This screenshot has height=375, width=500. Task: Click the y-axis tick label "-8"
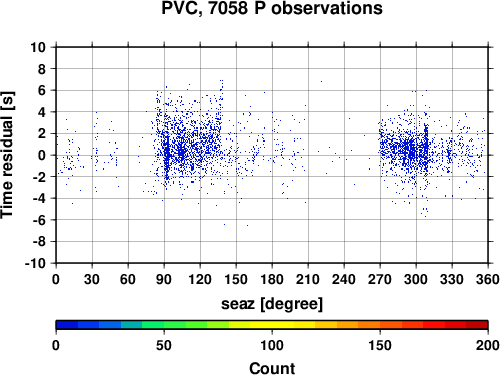coord(39,242)
